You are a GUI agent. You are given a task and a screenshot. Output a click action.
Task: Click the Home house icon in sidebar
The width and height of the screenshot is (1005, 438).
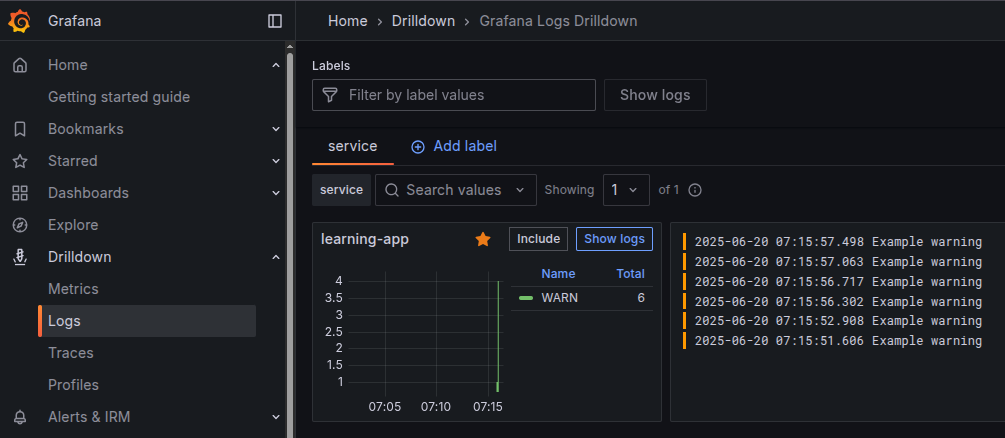(x=21, y=65)
